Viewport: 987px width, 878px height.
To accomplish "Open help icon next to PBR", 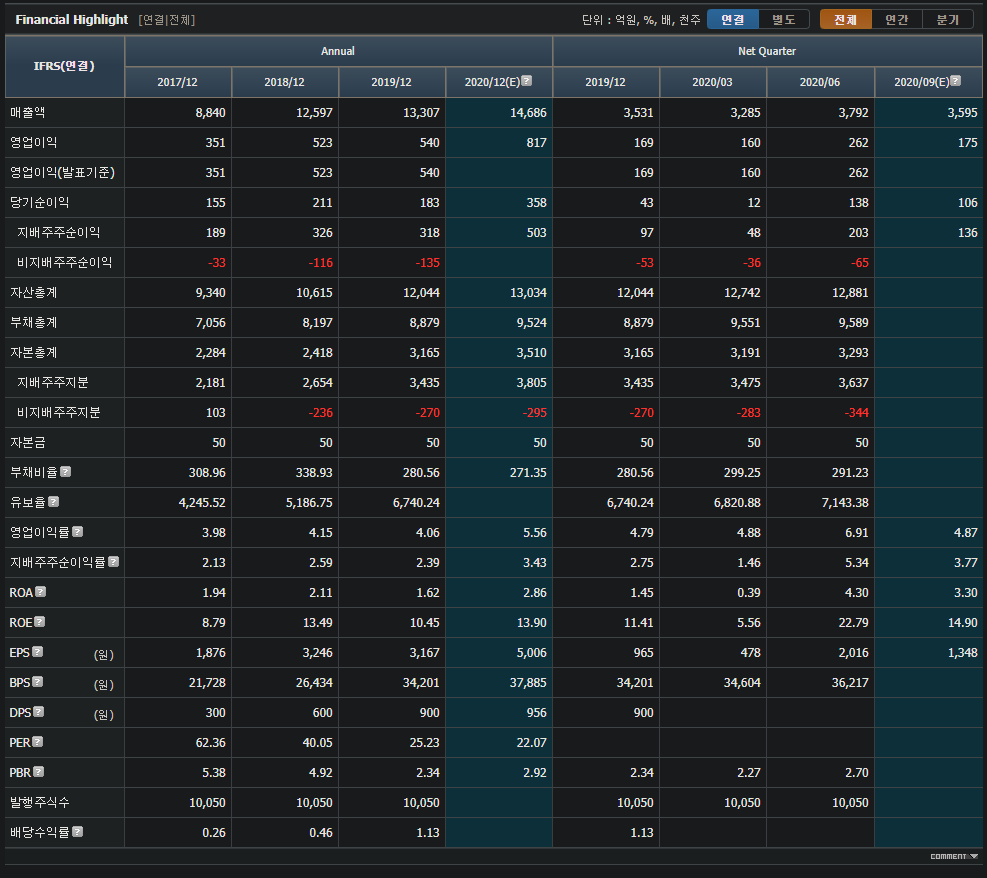I will [x=38, y=772].
